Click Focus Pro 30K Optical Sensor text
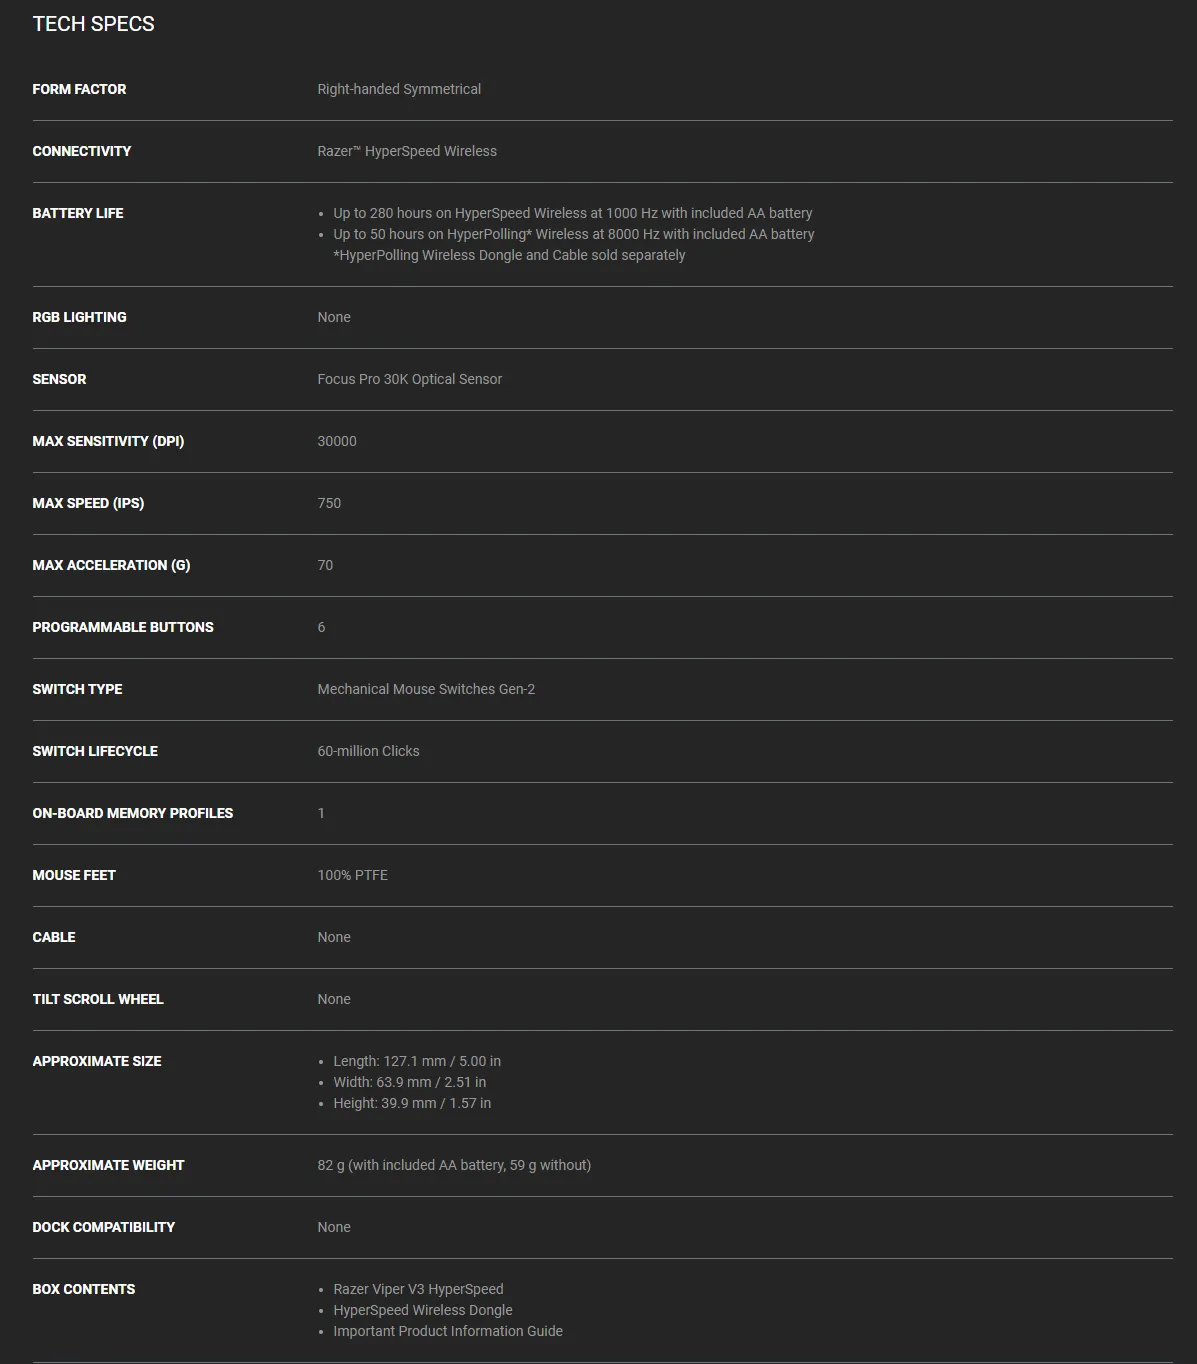 coord(410,379)
